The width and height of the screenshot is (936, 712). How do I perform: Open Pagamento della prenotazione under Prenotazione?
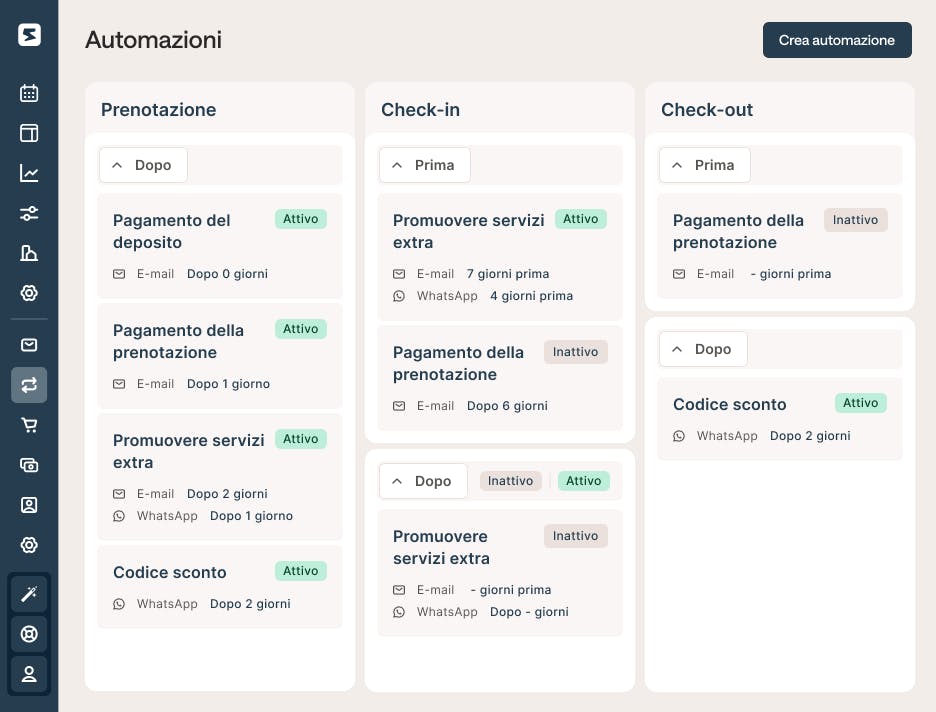[x=220, y=356]
